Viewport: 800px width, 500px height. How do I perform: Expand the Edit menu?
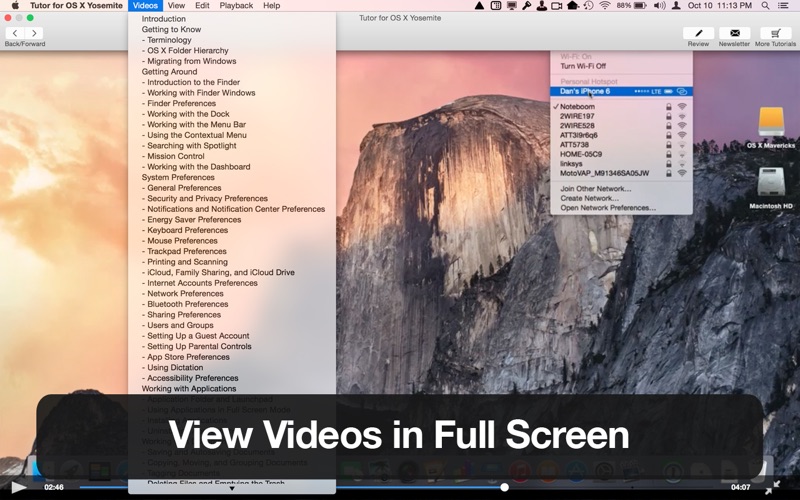click(x=202, y=6)
